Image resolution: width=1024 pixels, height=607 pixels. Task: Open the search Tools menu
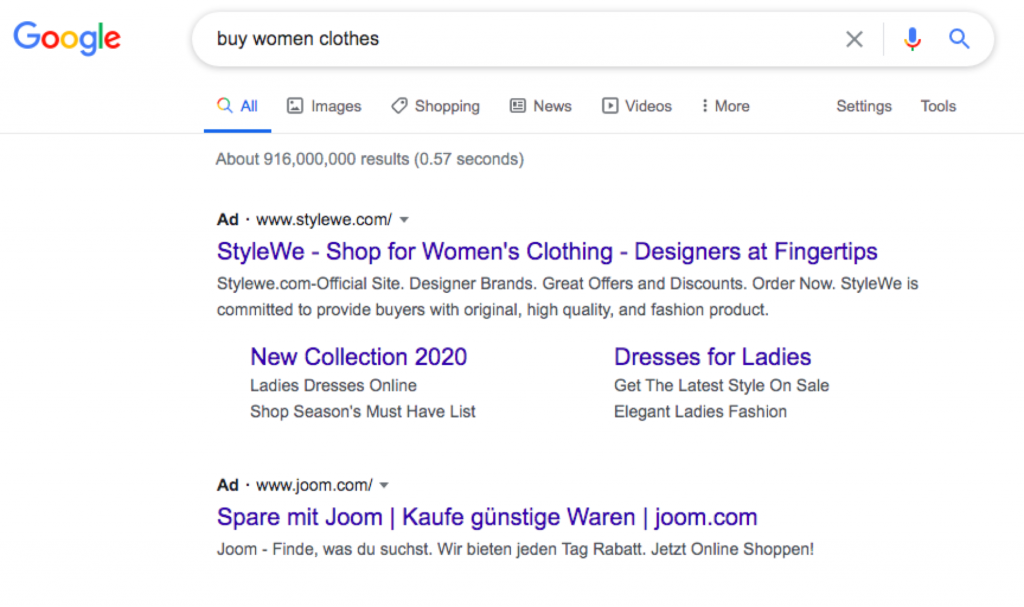click(x=938, y=106)
